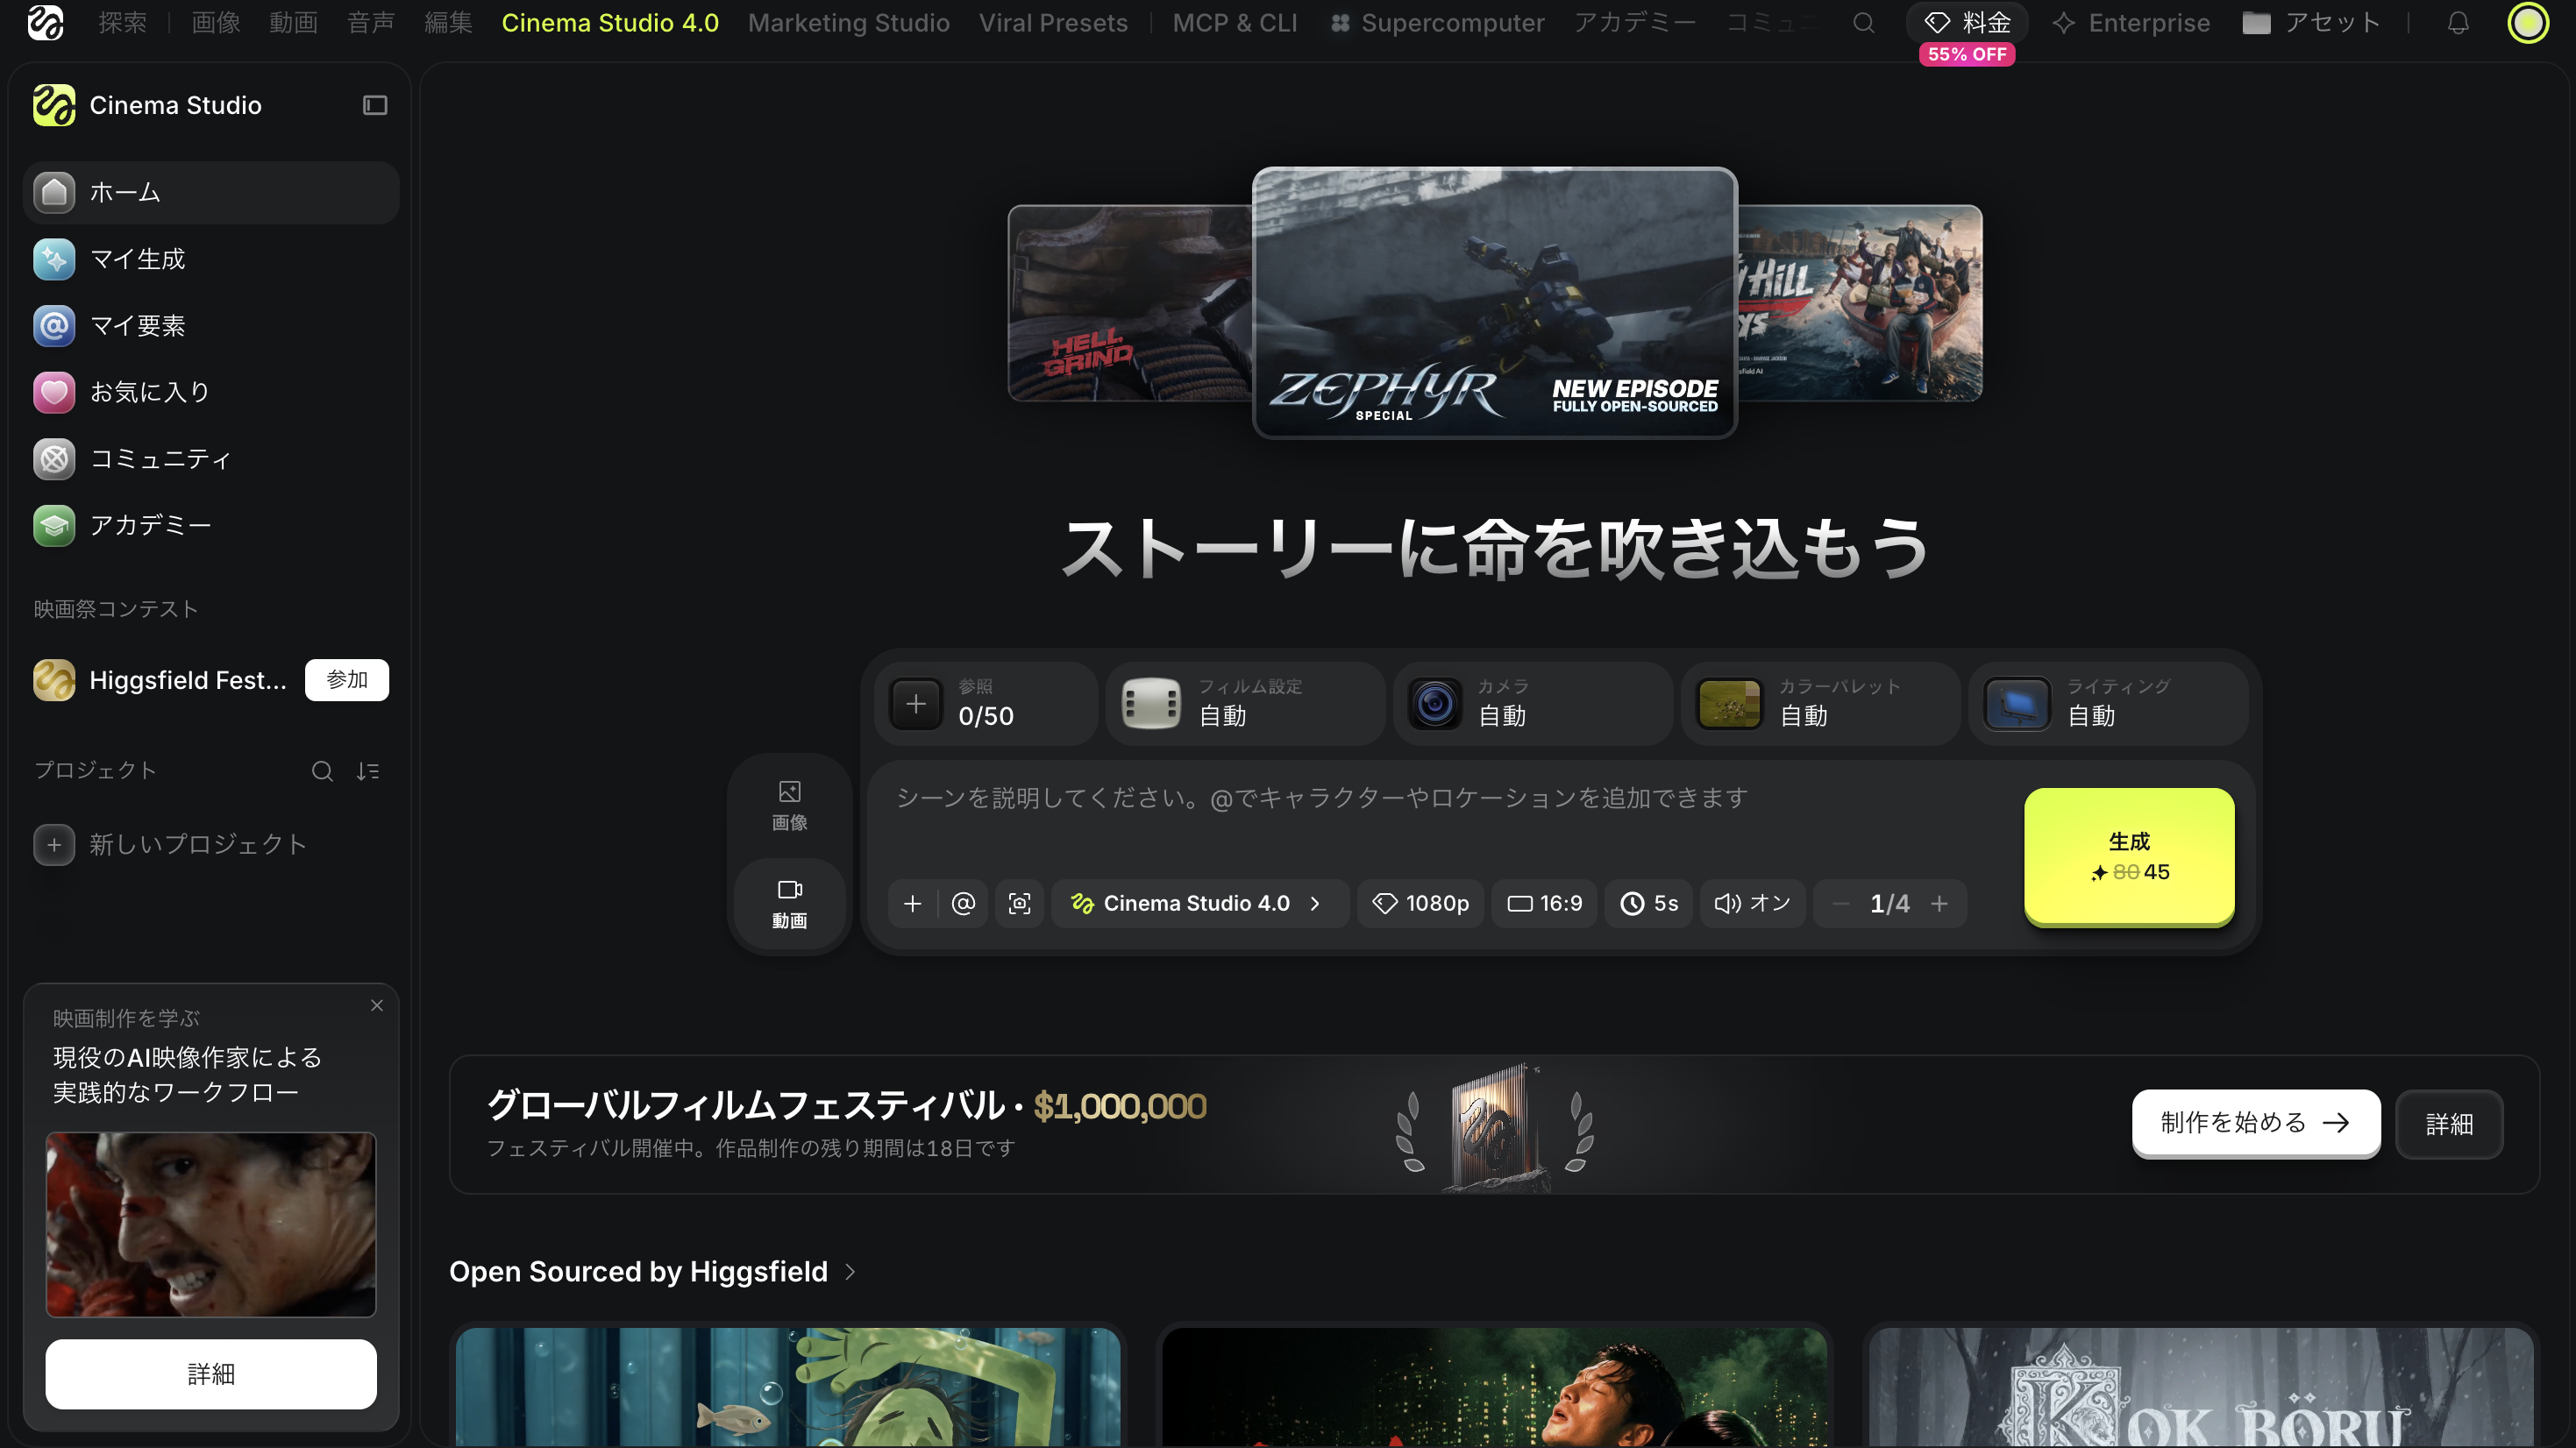The width and height of the screenshot is (2576, 1448).
Task: Open Enterprise sparkle link
Action: click(2131, 22)
